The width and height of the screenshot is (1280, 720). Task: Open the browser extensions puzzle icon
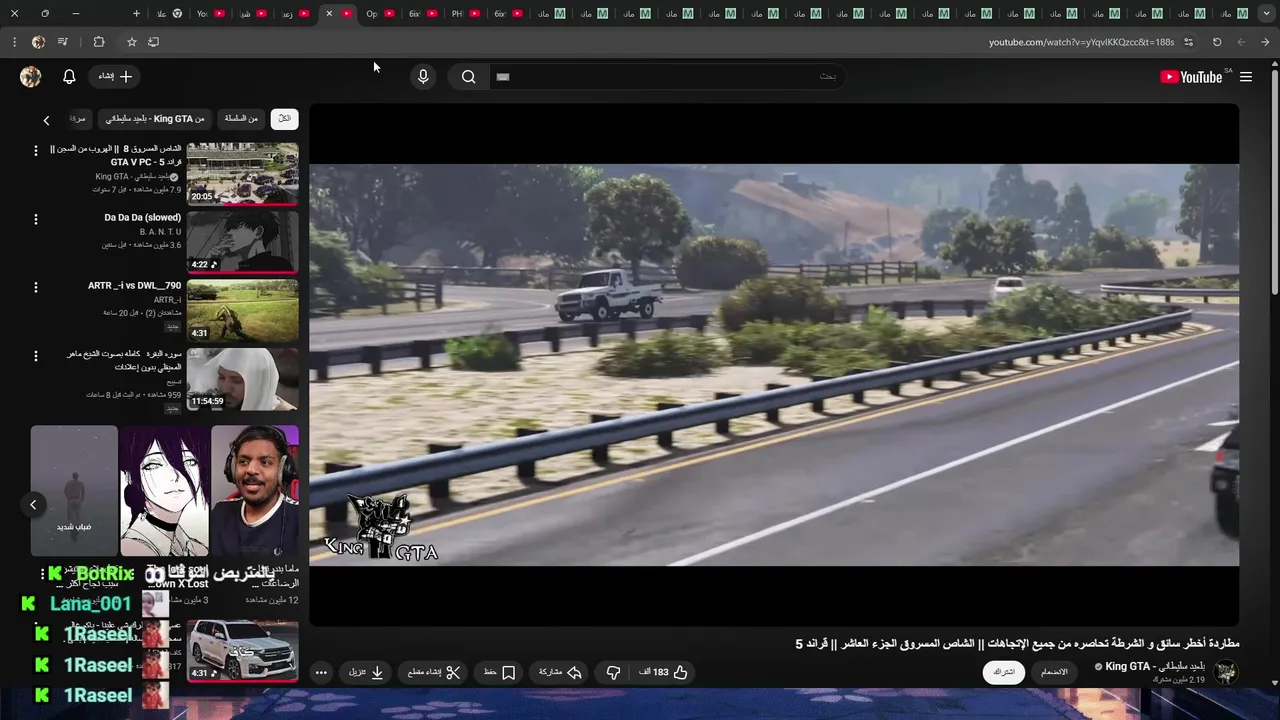pos(98,42)
